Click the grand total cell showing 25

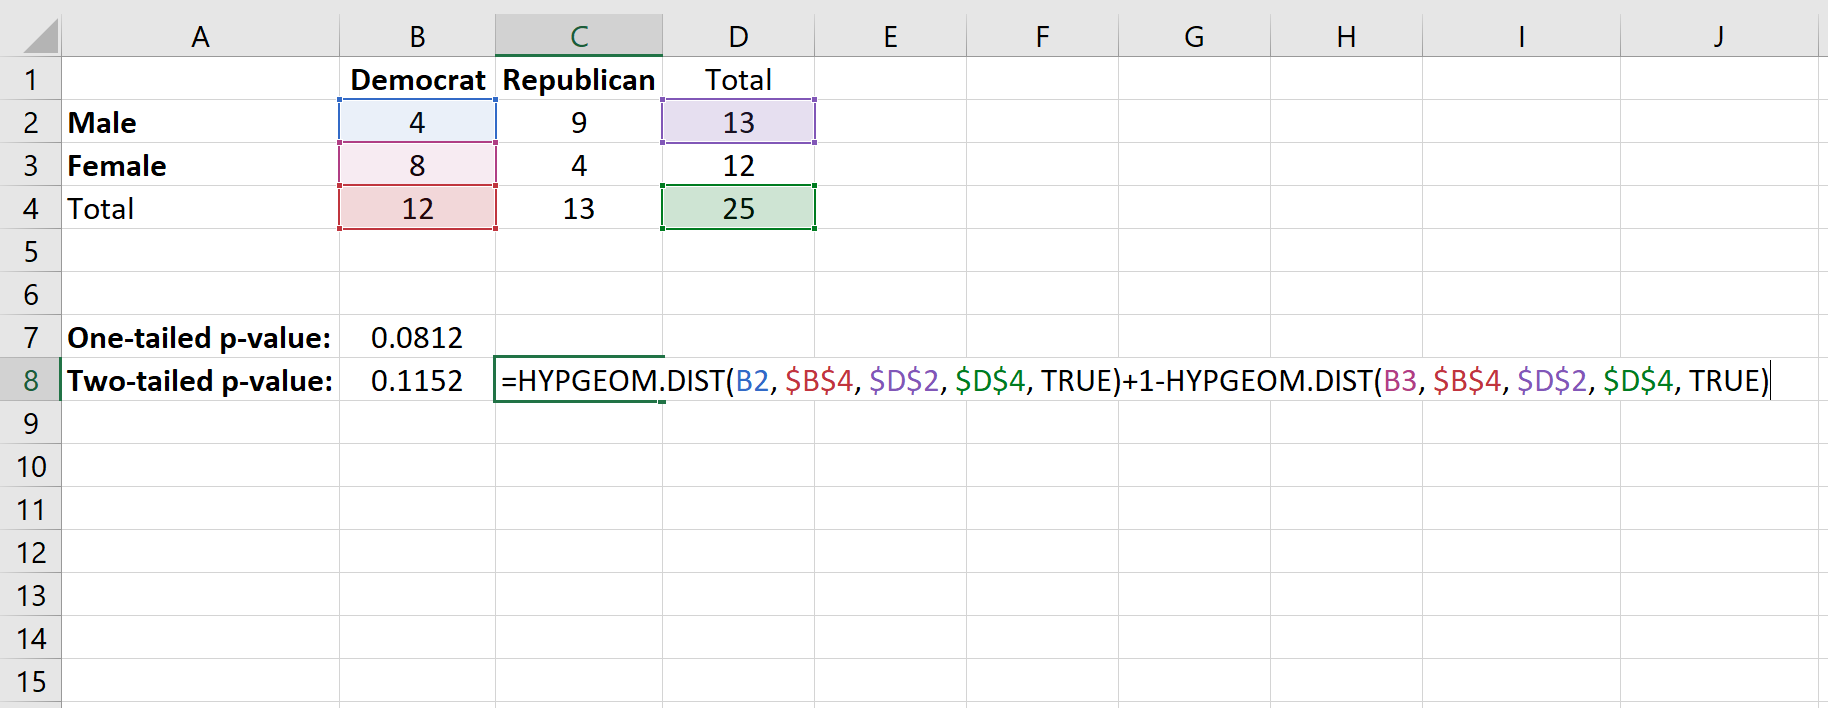[x=738, y=209]
